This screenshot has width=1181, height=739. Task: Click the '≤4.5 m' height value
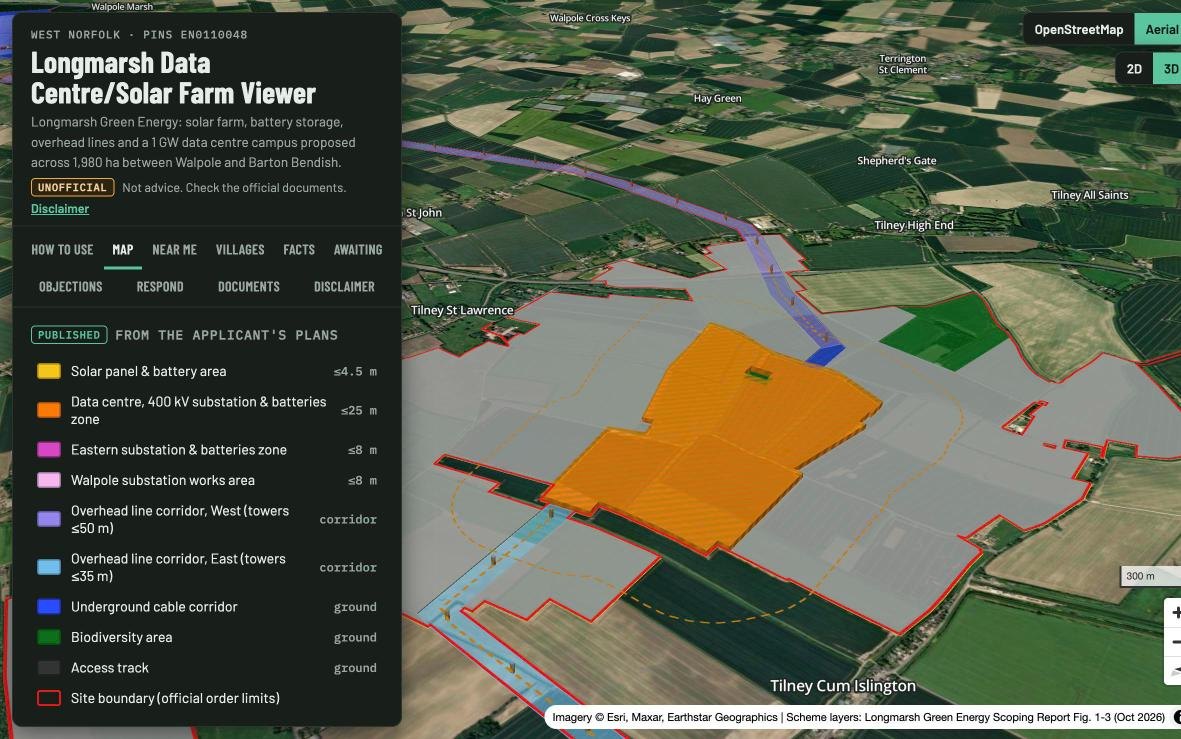(356, 371)
